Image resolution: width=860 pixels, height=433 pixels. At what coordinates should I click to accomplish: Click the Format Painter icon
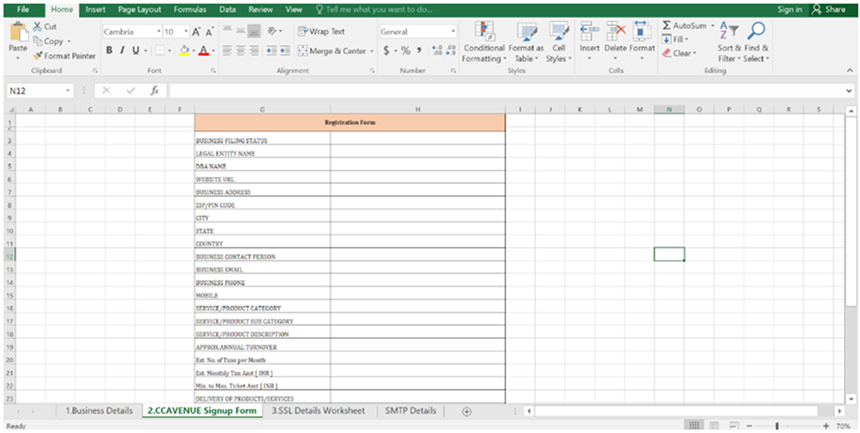(x=37, y=56)
